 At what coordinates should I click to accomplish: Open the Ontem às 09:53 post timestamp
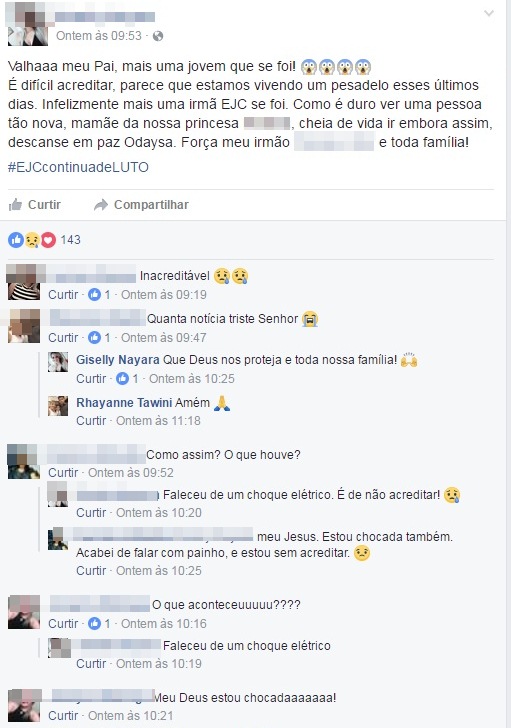99,36
